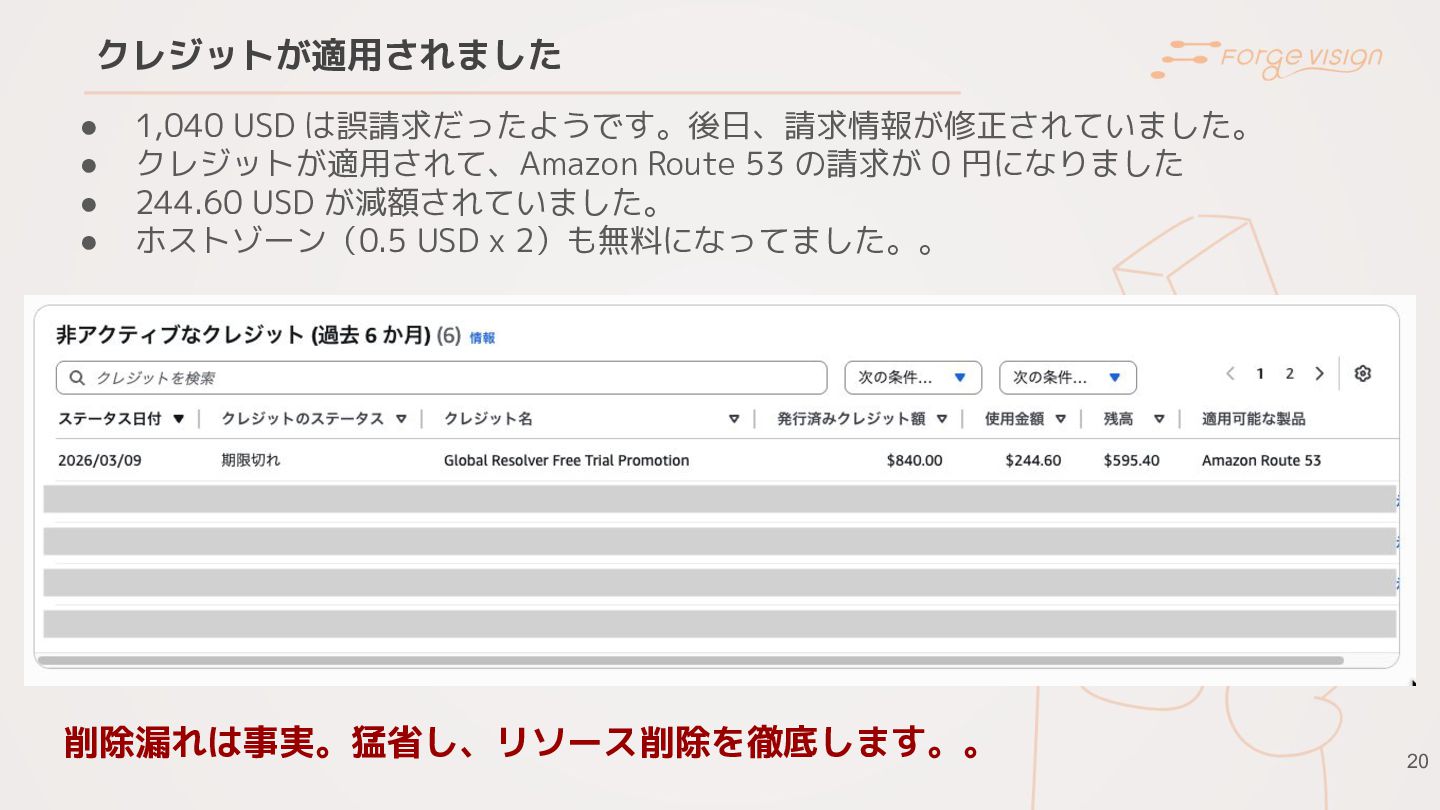Select page 2 of credits
The height and width of the screenshot is (810, 1440).
(x=1290, y=374)
